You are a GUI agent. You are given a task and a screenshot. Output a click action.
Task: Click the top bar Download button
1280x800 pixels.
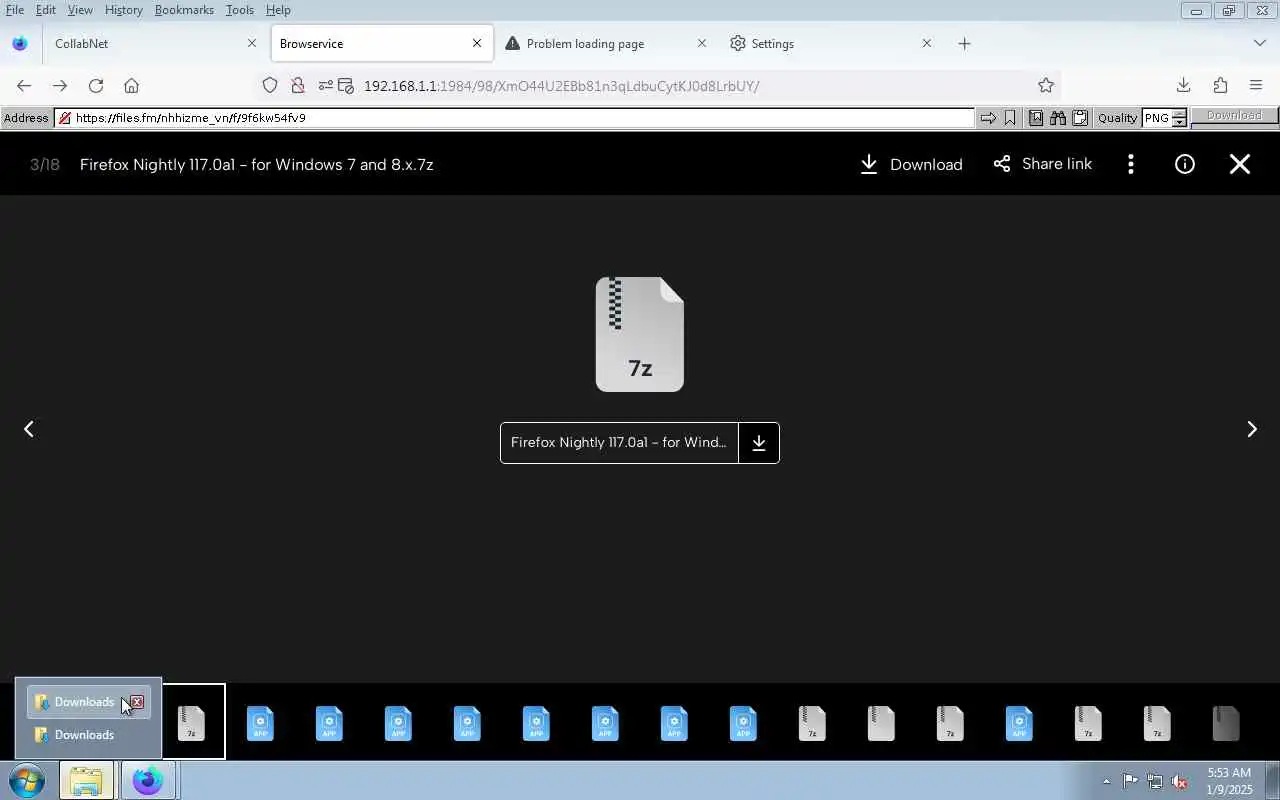pyautogui.click(x=911, y=164)
